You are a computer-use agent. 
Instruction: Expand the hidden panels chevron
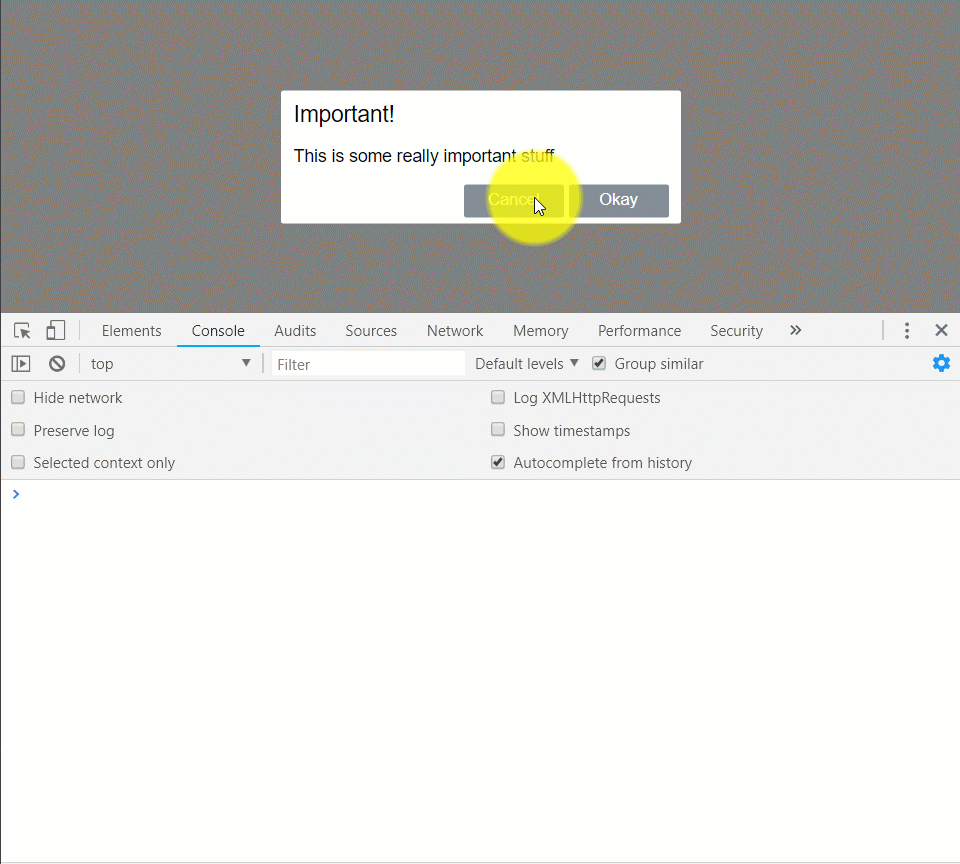point(795,330)
